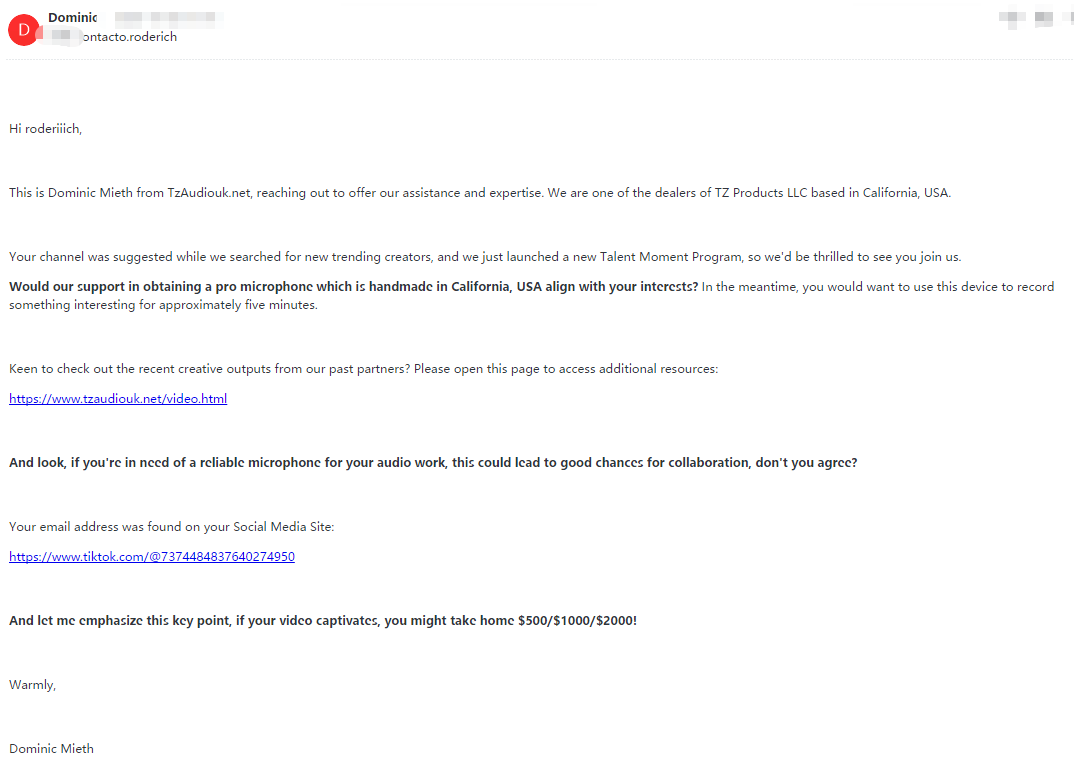Click the phrase 'Social Media Site:' above the TikTok link
1074x771 pixels.
tap(290, 527)
